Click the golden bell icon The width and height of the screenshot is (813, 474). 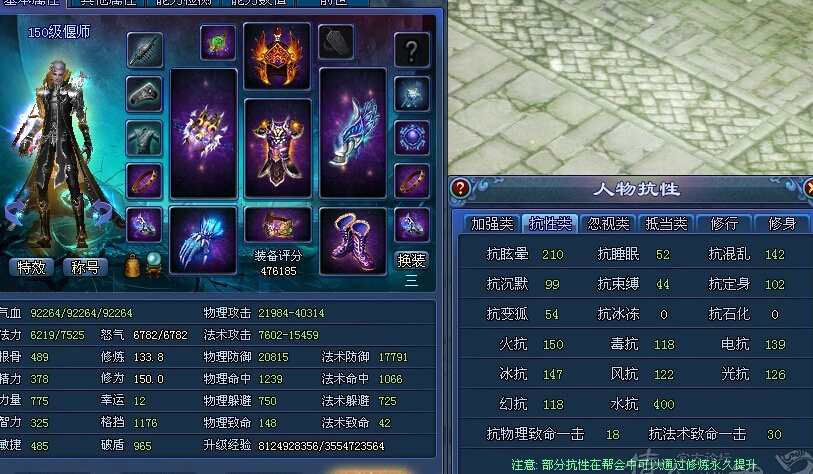[133, 266]
